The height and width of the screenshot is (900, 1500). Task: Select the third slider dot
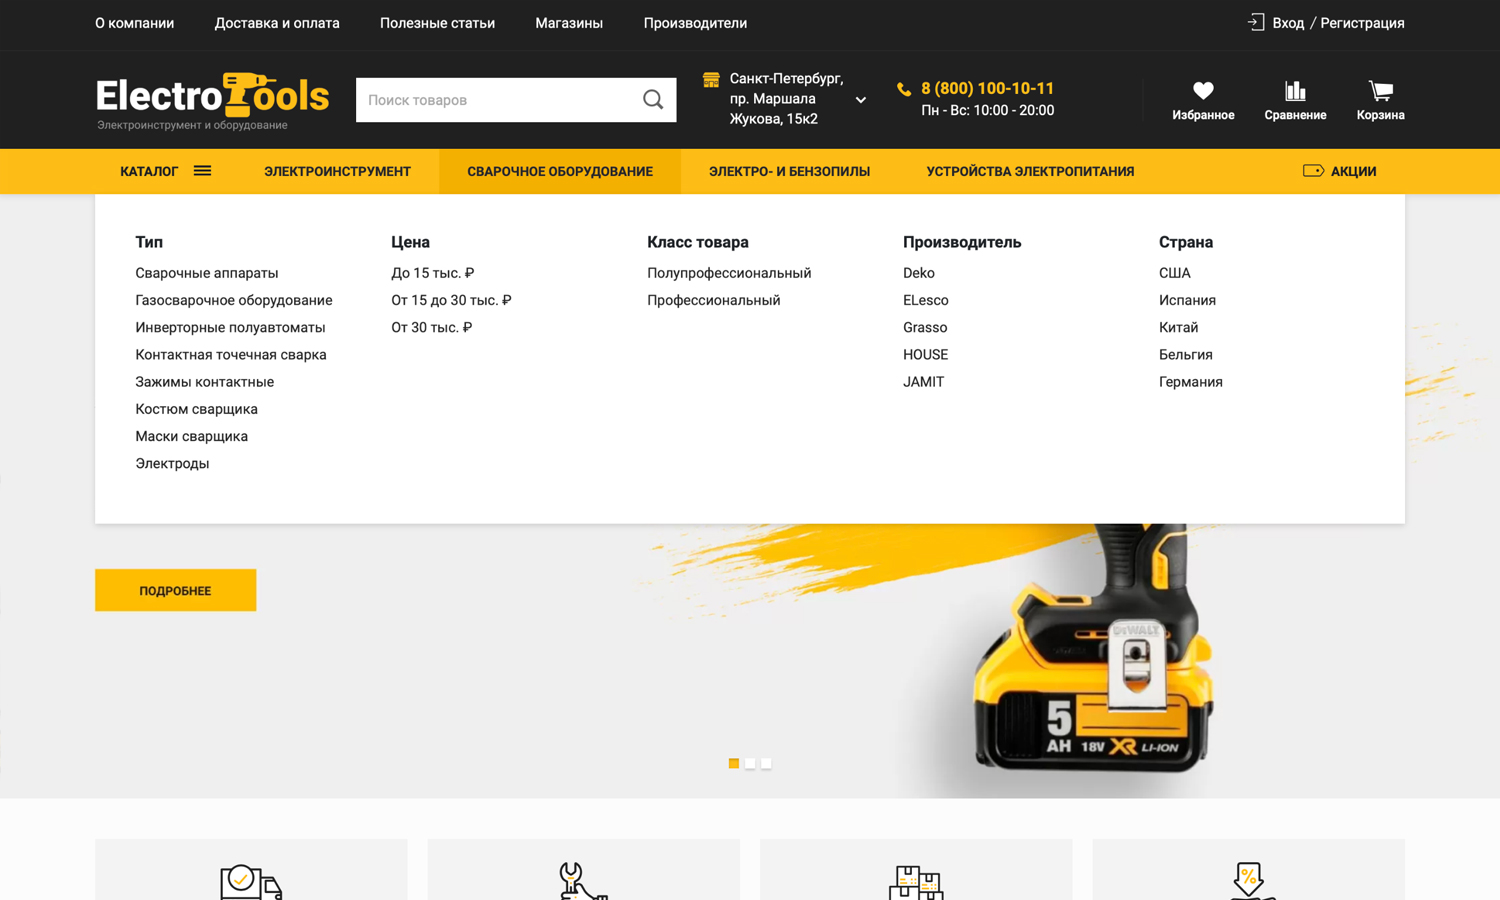pos(766,763)
